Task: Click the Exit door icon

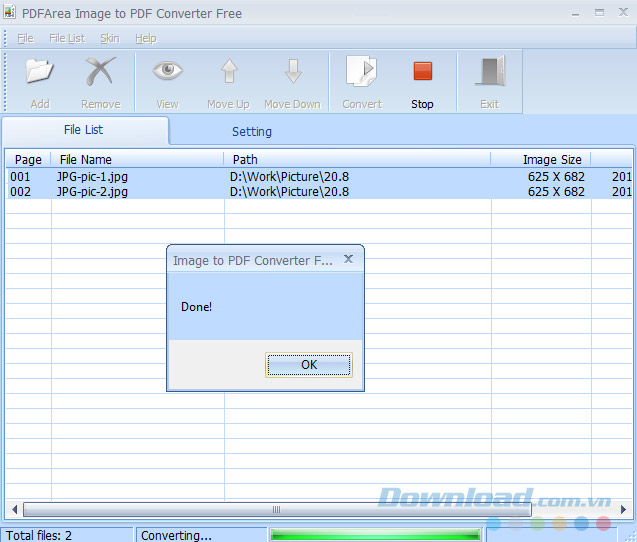Action: (490, 71)
